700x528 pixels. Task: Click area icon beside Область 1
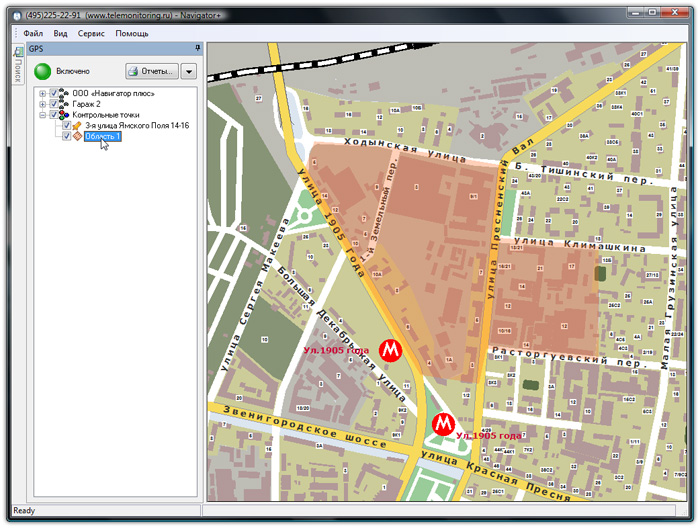pos(77,136)
